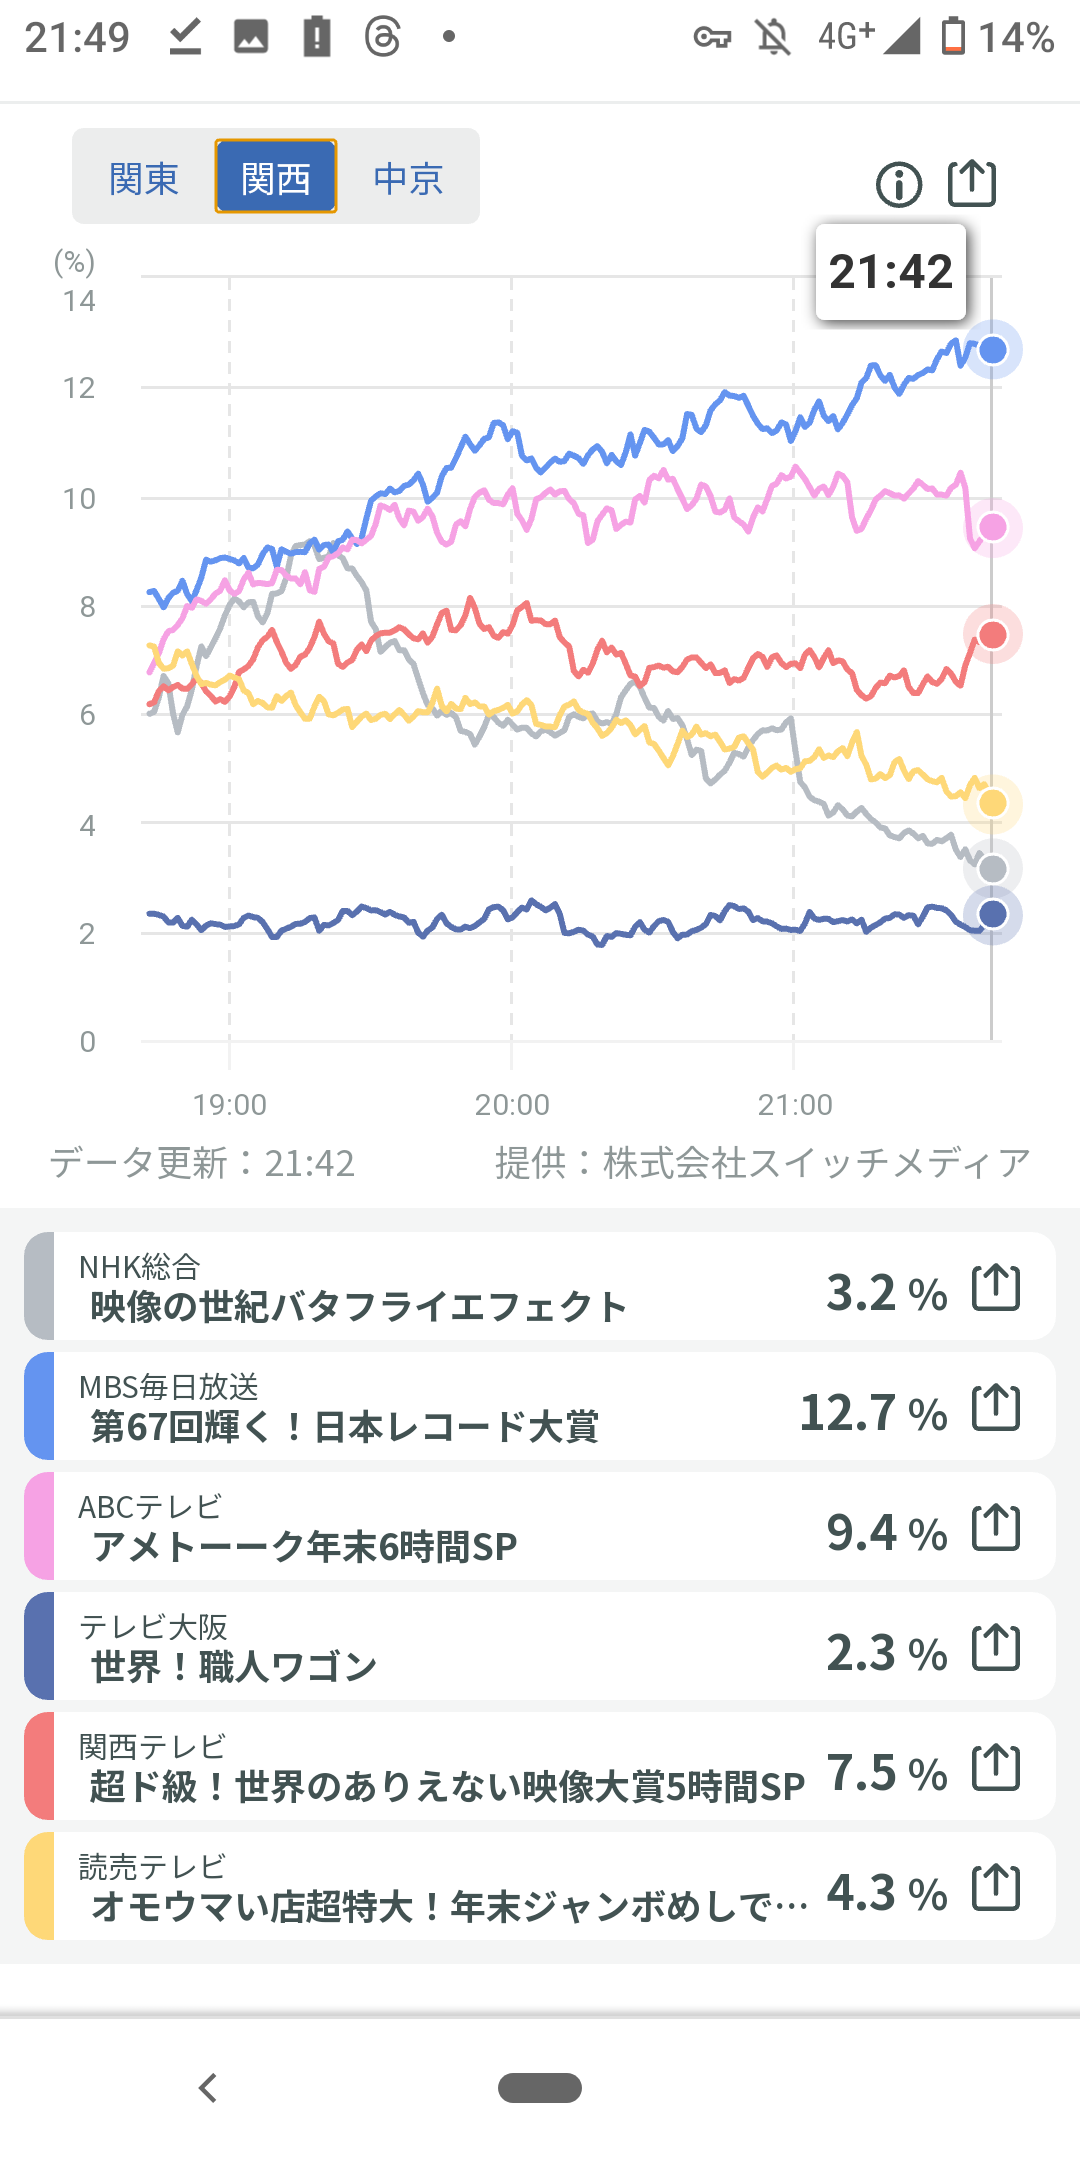Share the 読売テレビ 4.3% rating
1080x2160 pixels.
996,1887
